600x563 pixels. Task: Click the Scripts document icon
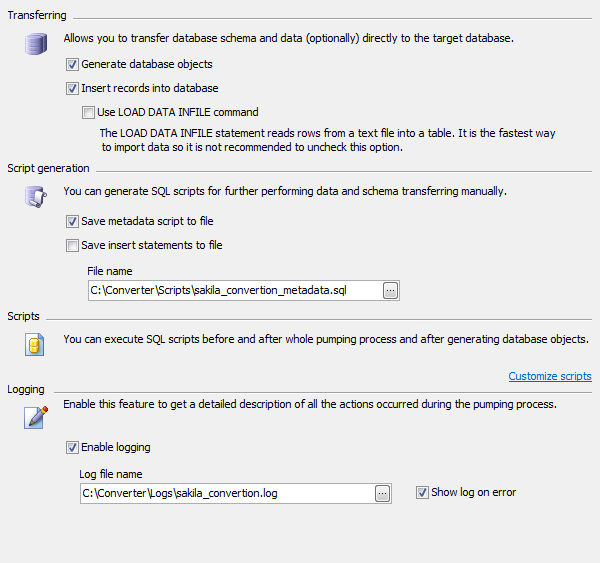pyautogui.click(x=36, y=346)
